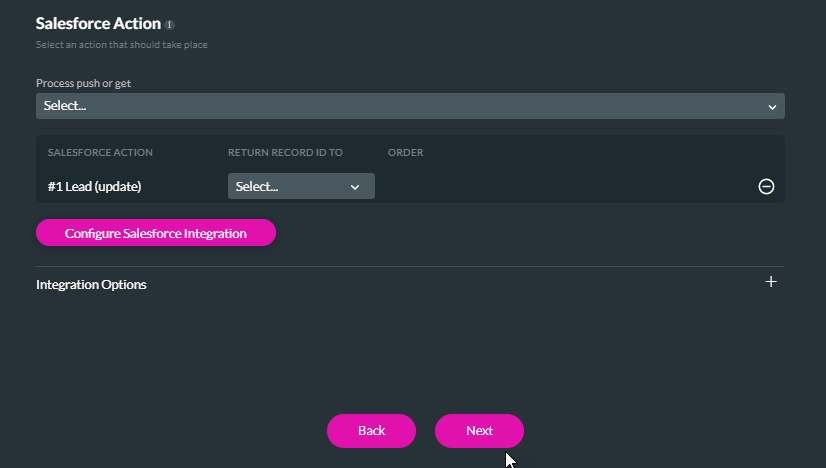Click the ORDER column header
Image resolution: width=826 pixels, height=468 pixels.
pyautogui.click(x=405, y=153)
